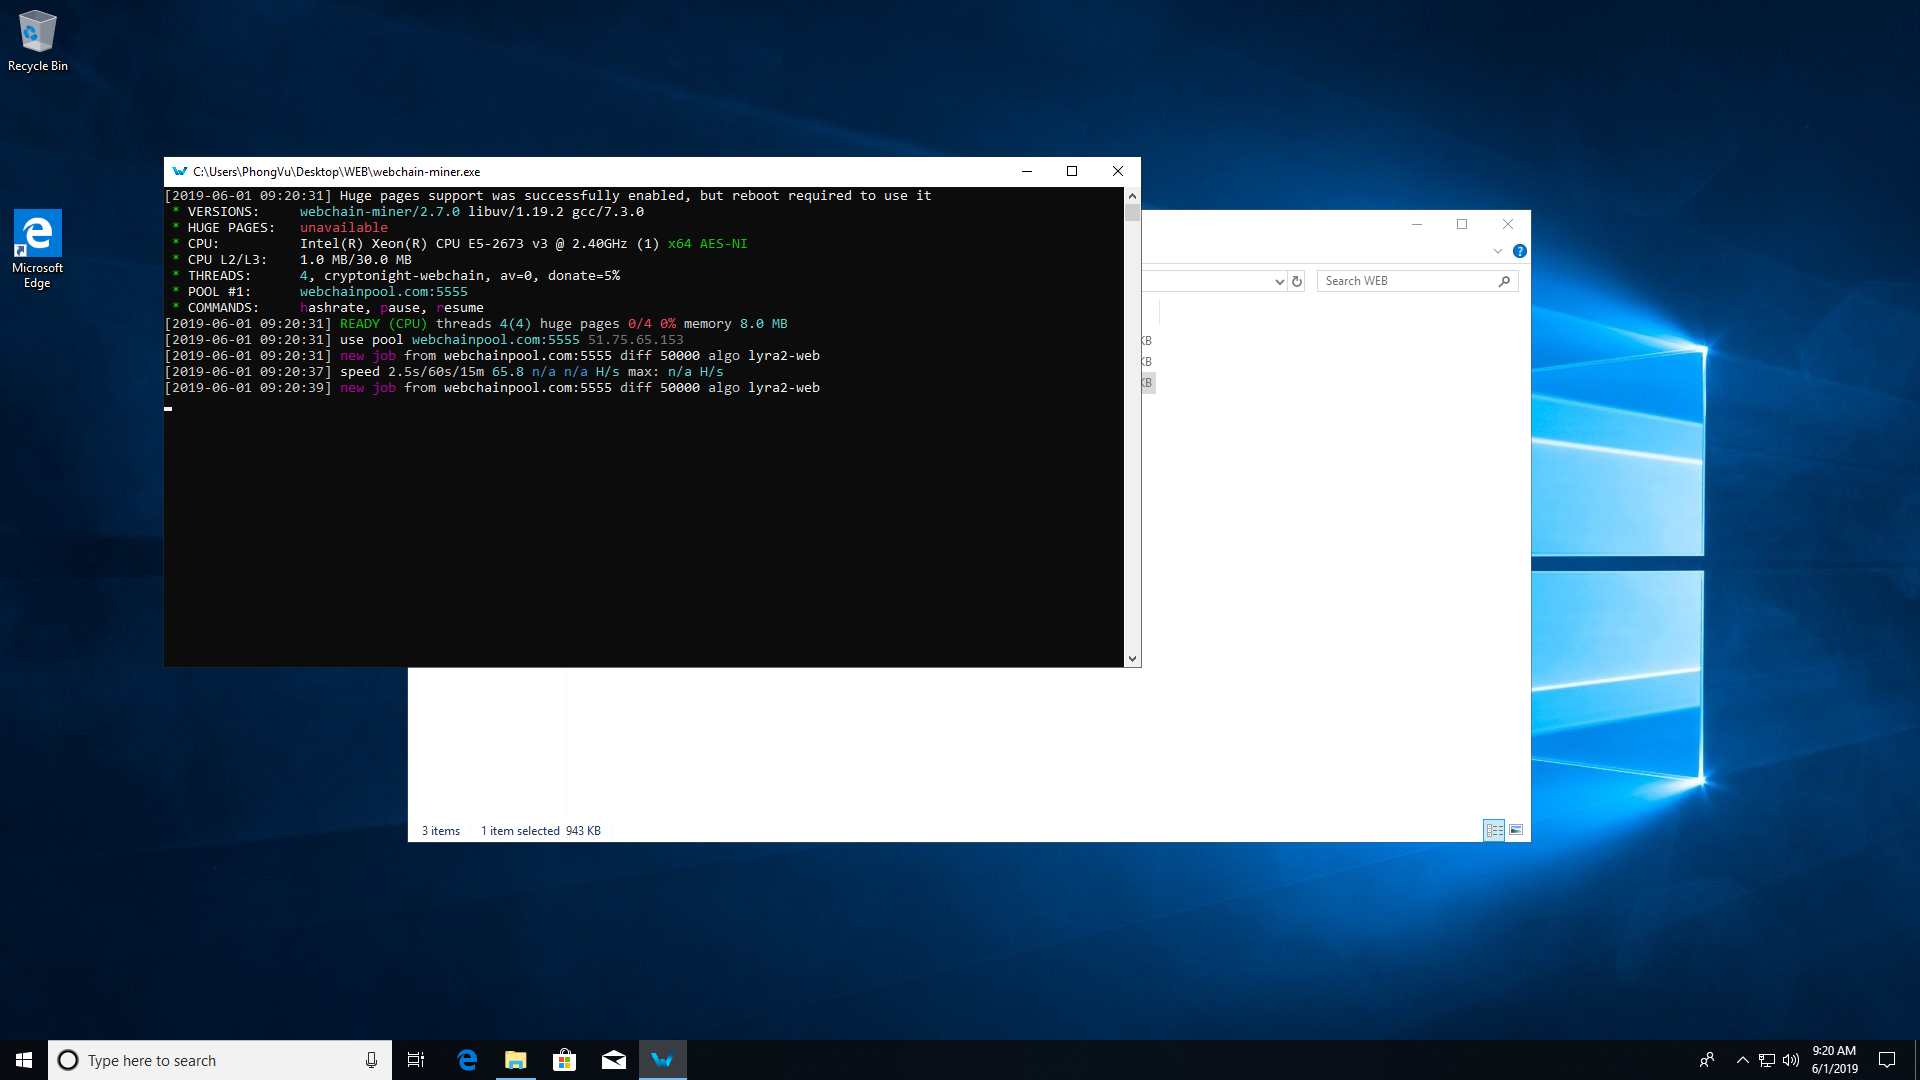Open Microsoft Edge desktop shortcut
The image size is (1920, 1080).
37,249
